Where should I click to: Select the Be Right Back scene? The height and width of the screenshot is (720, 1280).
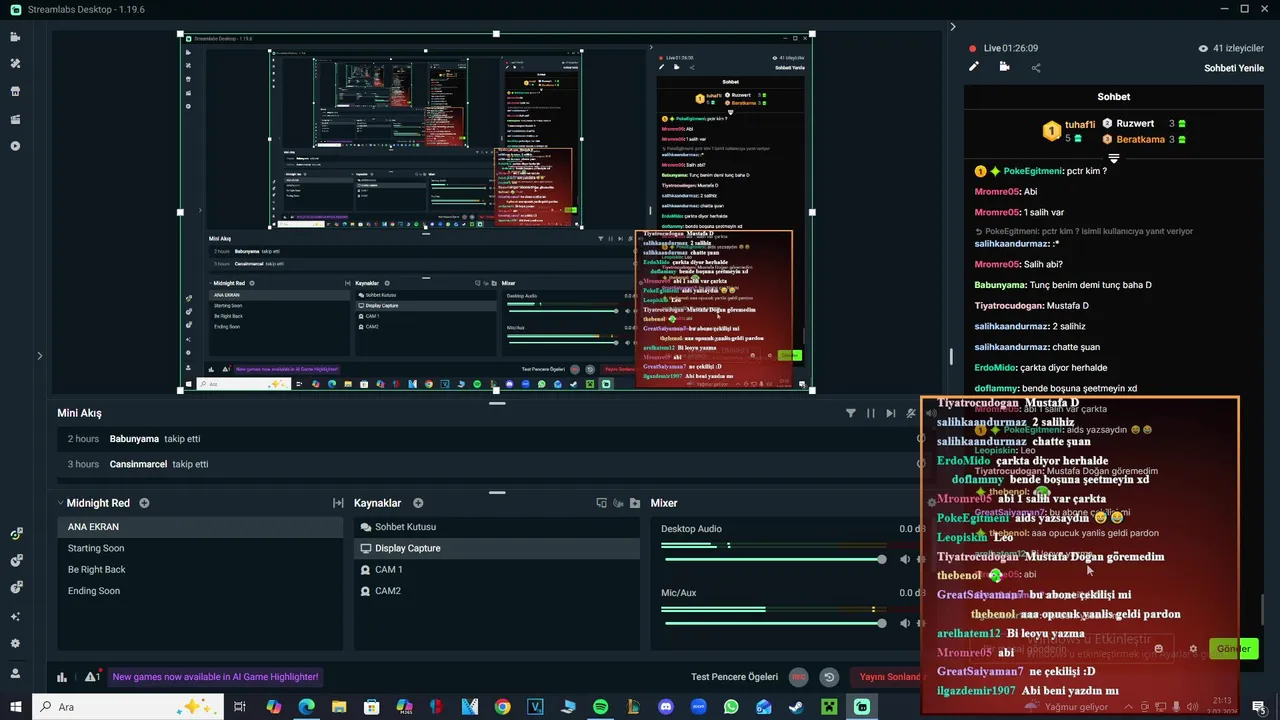click(200, 569)
